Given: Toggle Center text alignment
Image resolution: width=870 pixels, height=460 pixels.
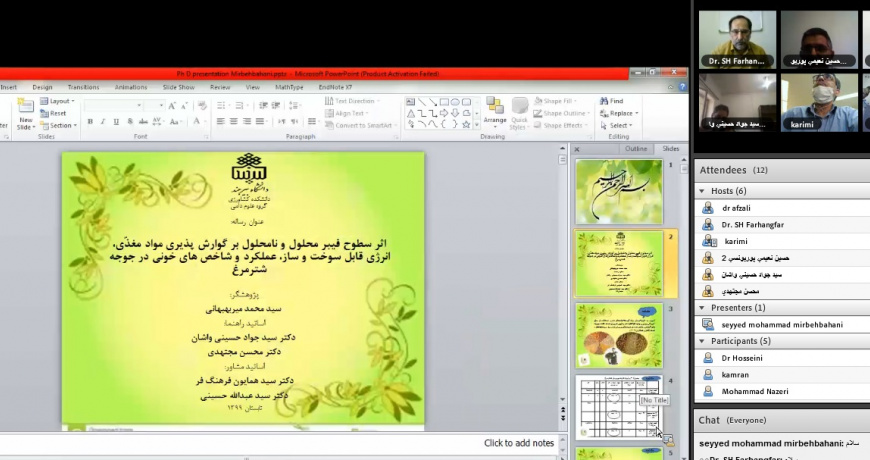Looking at the screenshot, I should [x=234, y=122].
